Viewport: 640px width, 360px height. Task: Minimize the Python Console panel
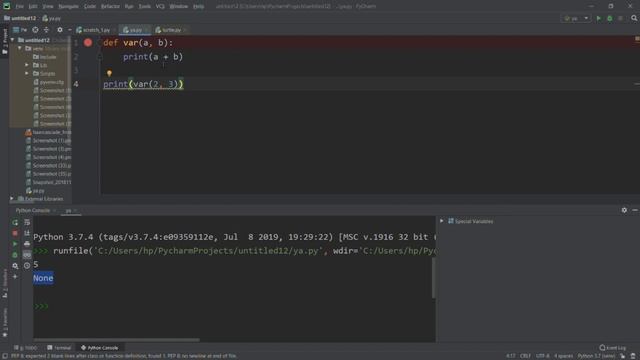tap(635, 210)
